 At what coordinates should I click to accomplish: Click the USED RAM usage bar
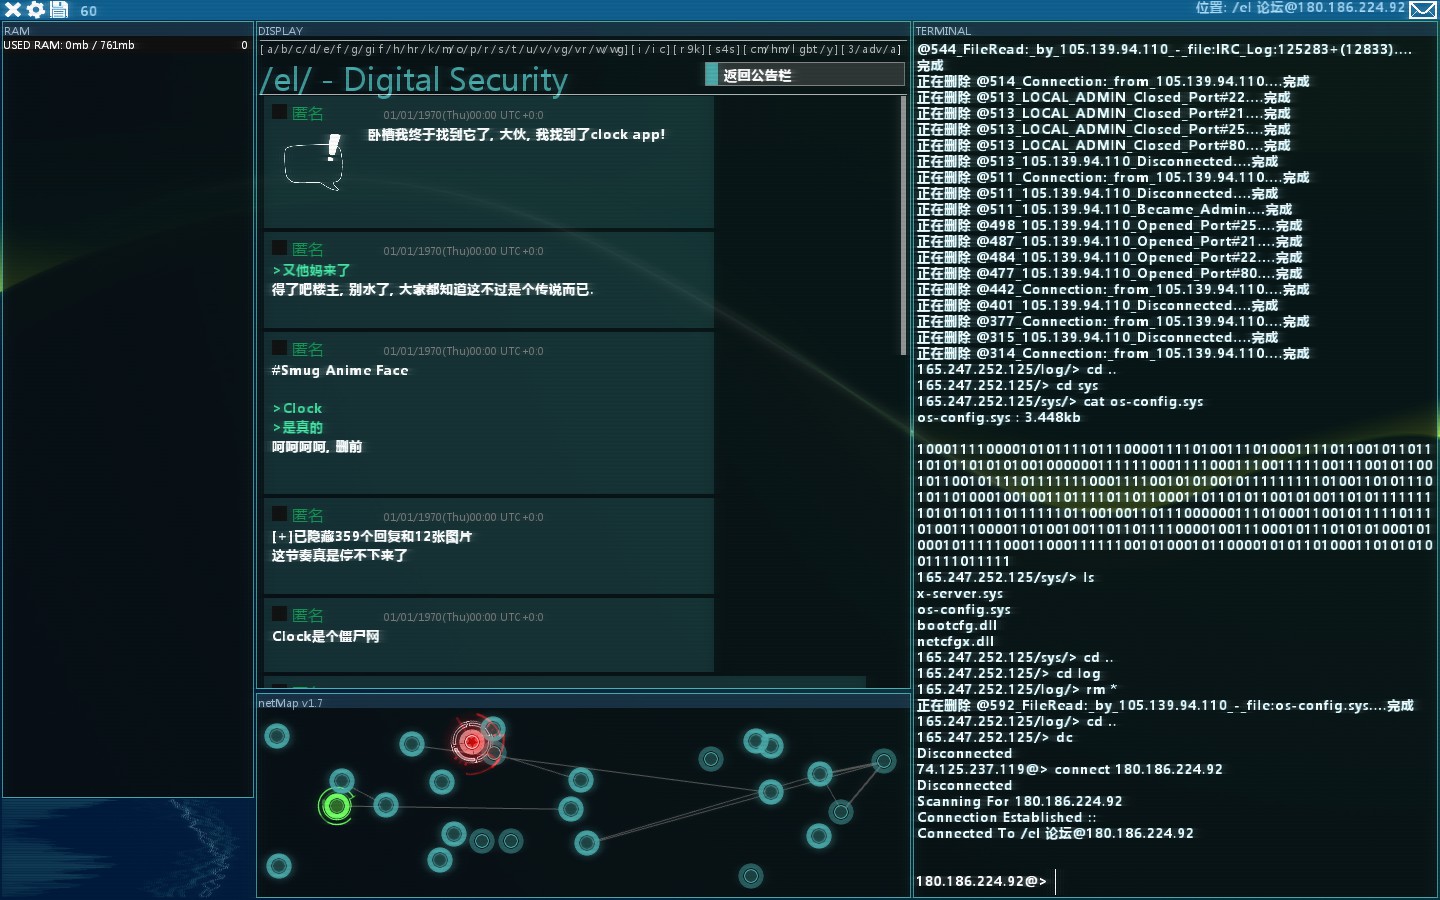(x=128, y=45)
